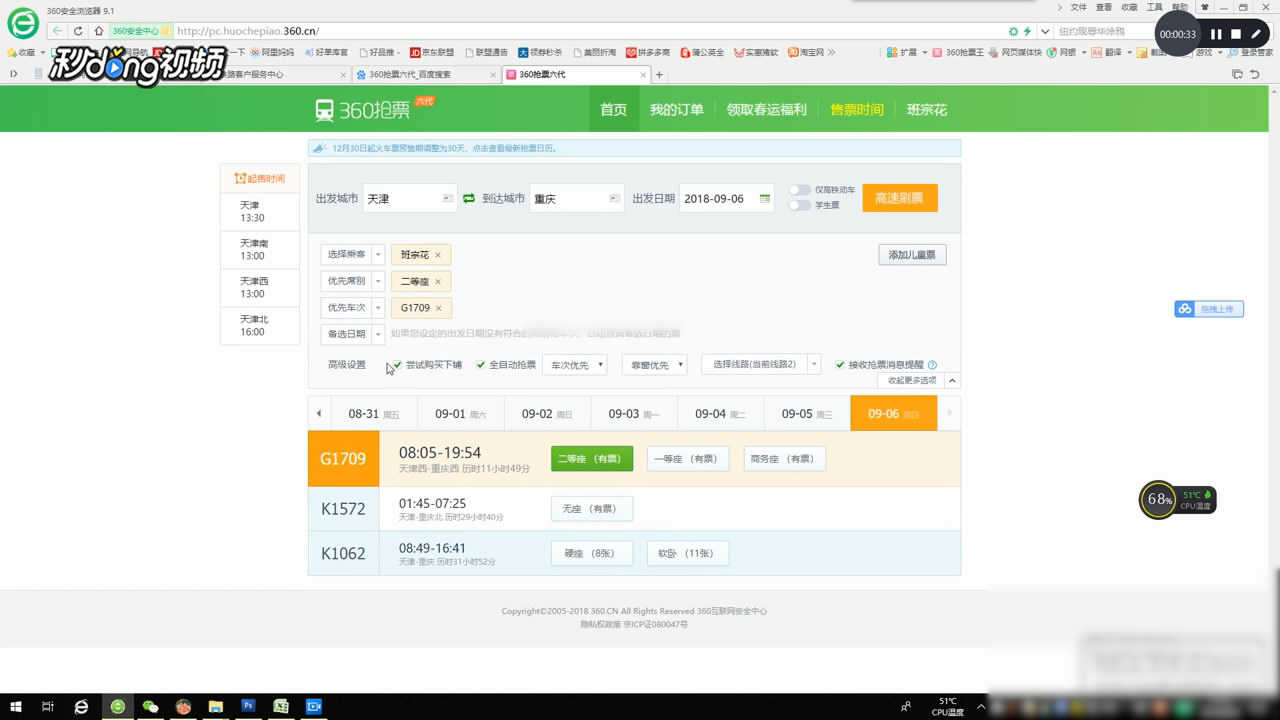1280x720 pixels.
Task: Open the calendar icon next to 出发日期
Action: tap(765, 198)
